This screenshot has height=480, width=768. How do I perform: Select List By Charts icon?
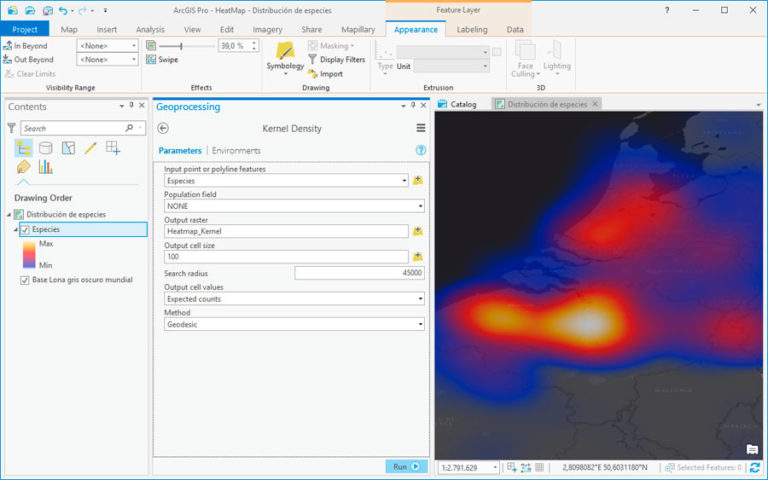[46, 167]
